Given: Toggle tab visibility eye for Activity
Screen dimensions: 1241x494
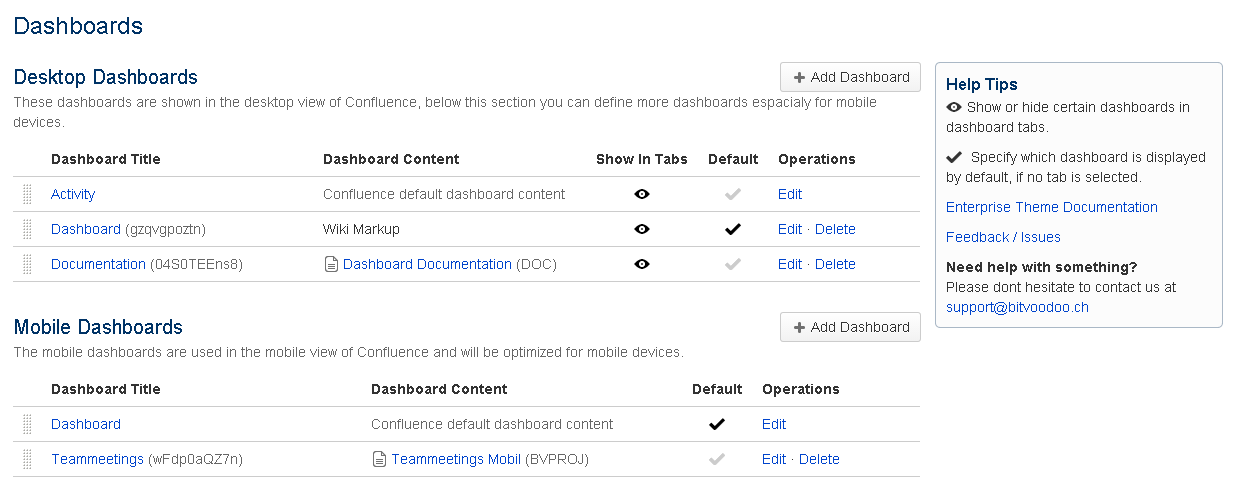Looking at the screenshot, I should [x=642, y=194].
